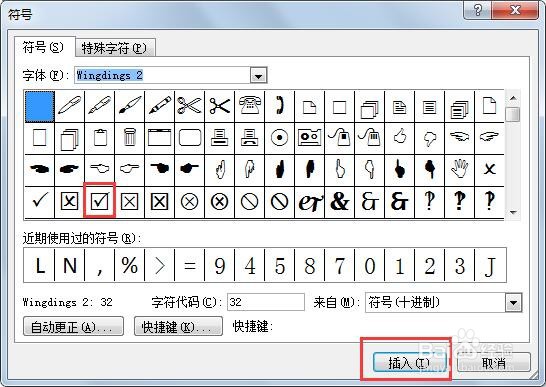
Task: Click the 插入(I) button
Action: pyautogui.click(x=409, y=363)
